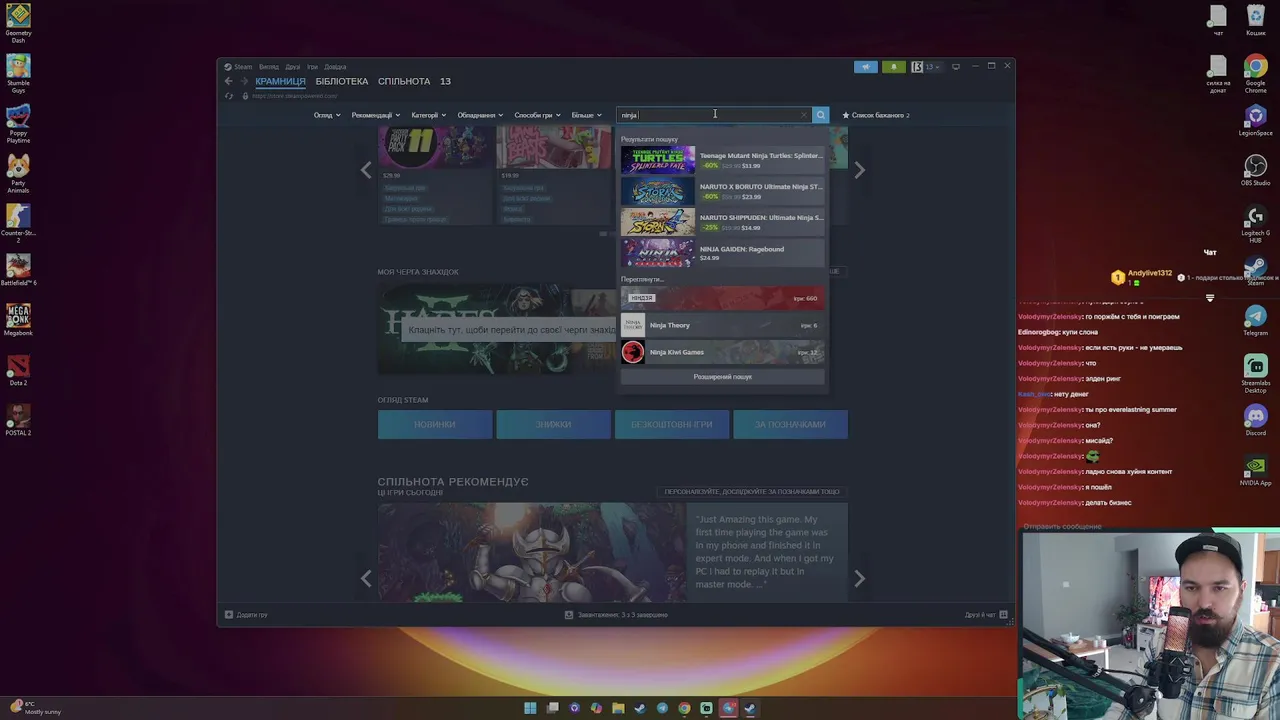Screen dimensions: 1280x720
Task: Open Streamlabs Desktop shortcut
Action: tap(1255, 372)
